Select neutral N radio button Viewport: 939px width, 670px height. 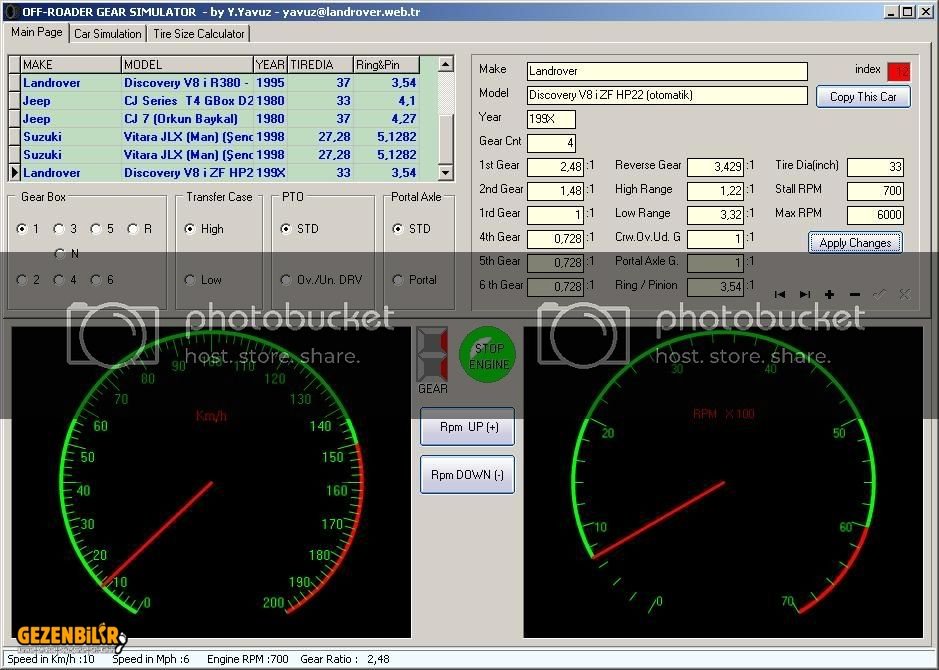(x=59, y=254)
